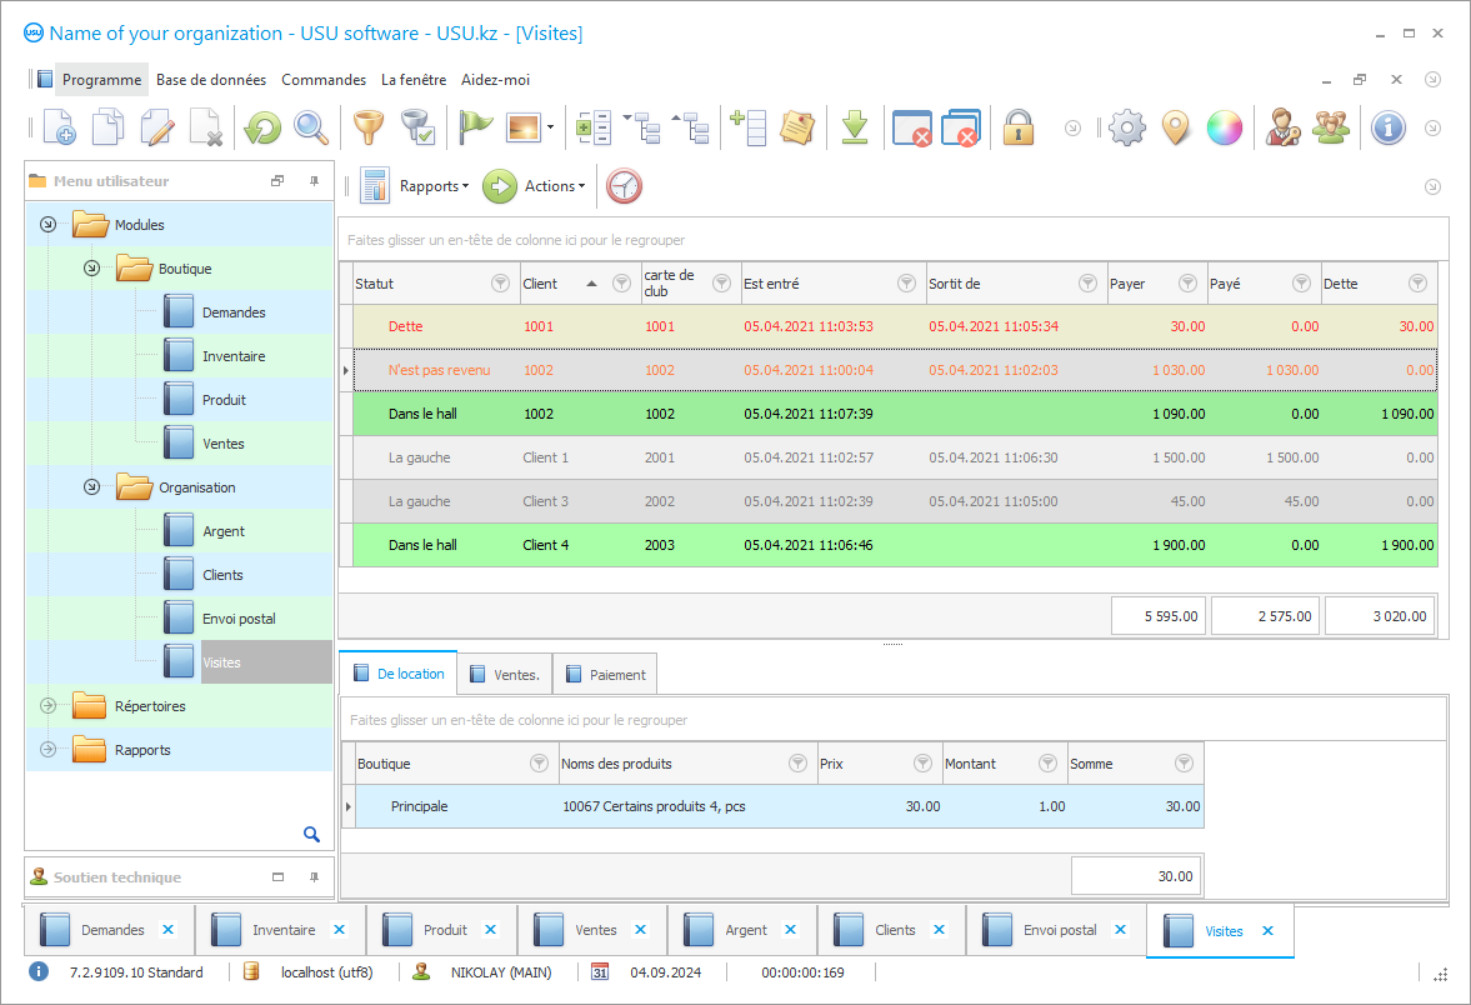
Task: Open the Aidez-moi menu
Action: 495,80
